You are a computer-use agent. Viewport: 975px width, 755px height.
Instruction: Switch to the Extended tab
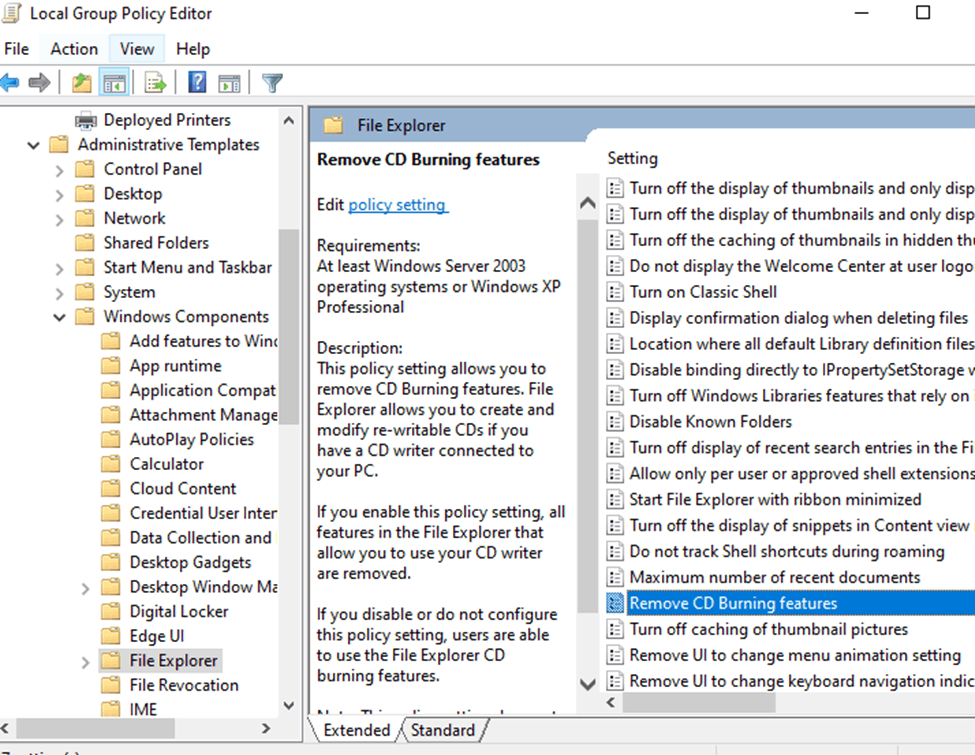[357, 730]
